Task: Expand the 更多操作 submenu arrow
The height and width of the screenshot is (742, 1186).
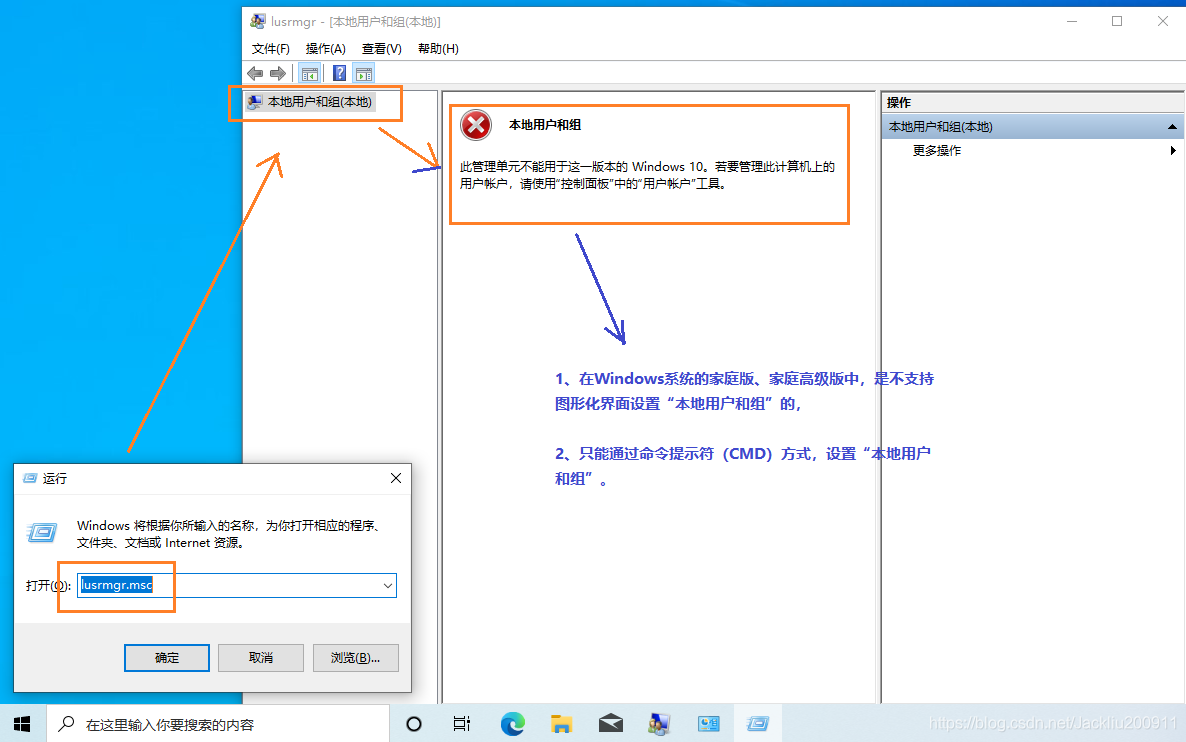Action: (1172, 151)
